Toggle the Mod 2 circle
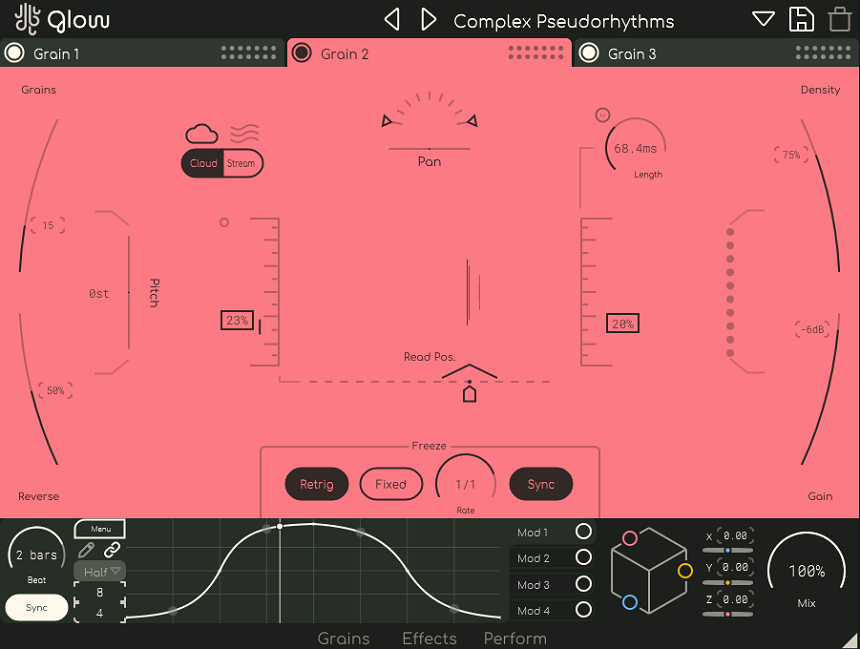Viewport: 860px width, 649px height. click(584, 557)
